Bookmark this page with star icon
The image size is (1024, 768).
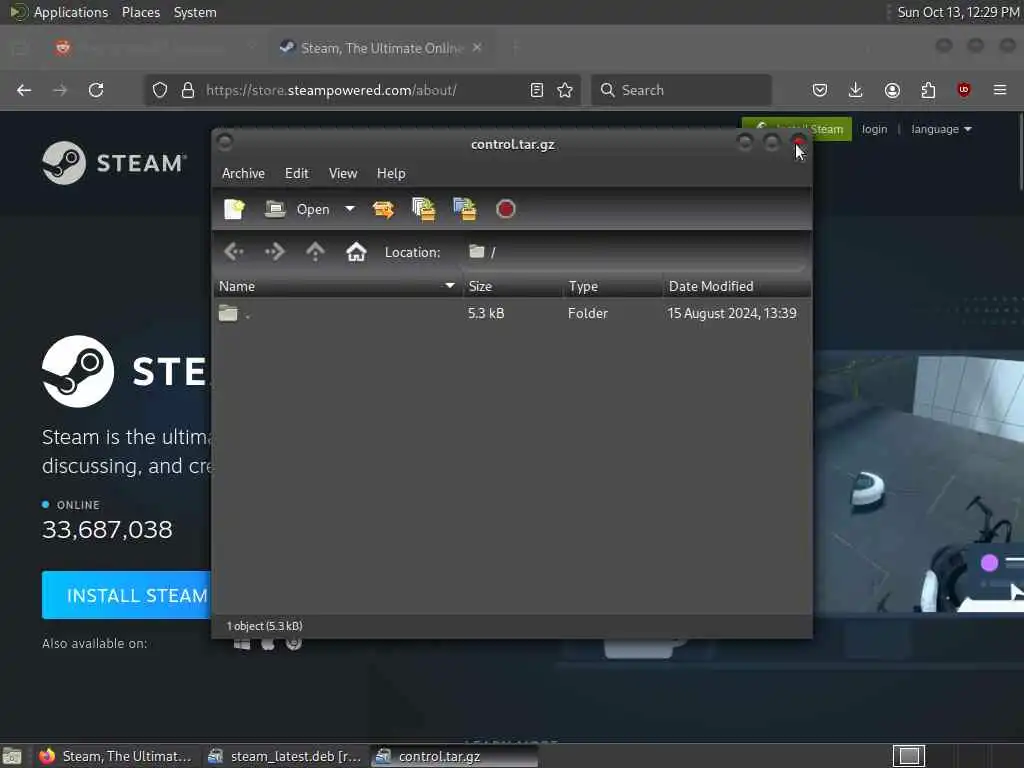pos(565,90)
